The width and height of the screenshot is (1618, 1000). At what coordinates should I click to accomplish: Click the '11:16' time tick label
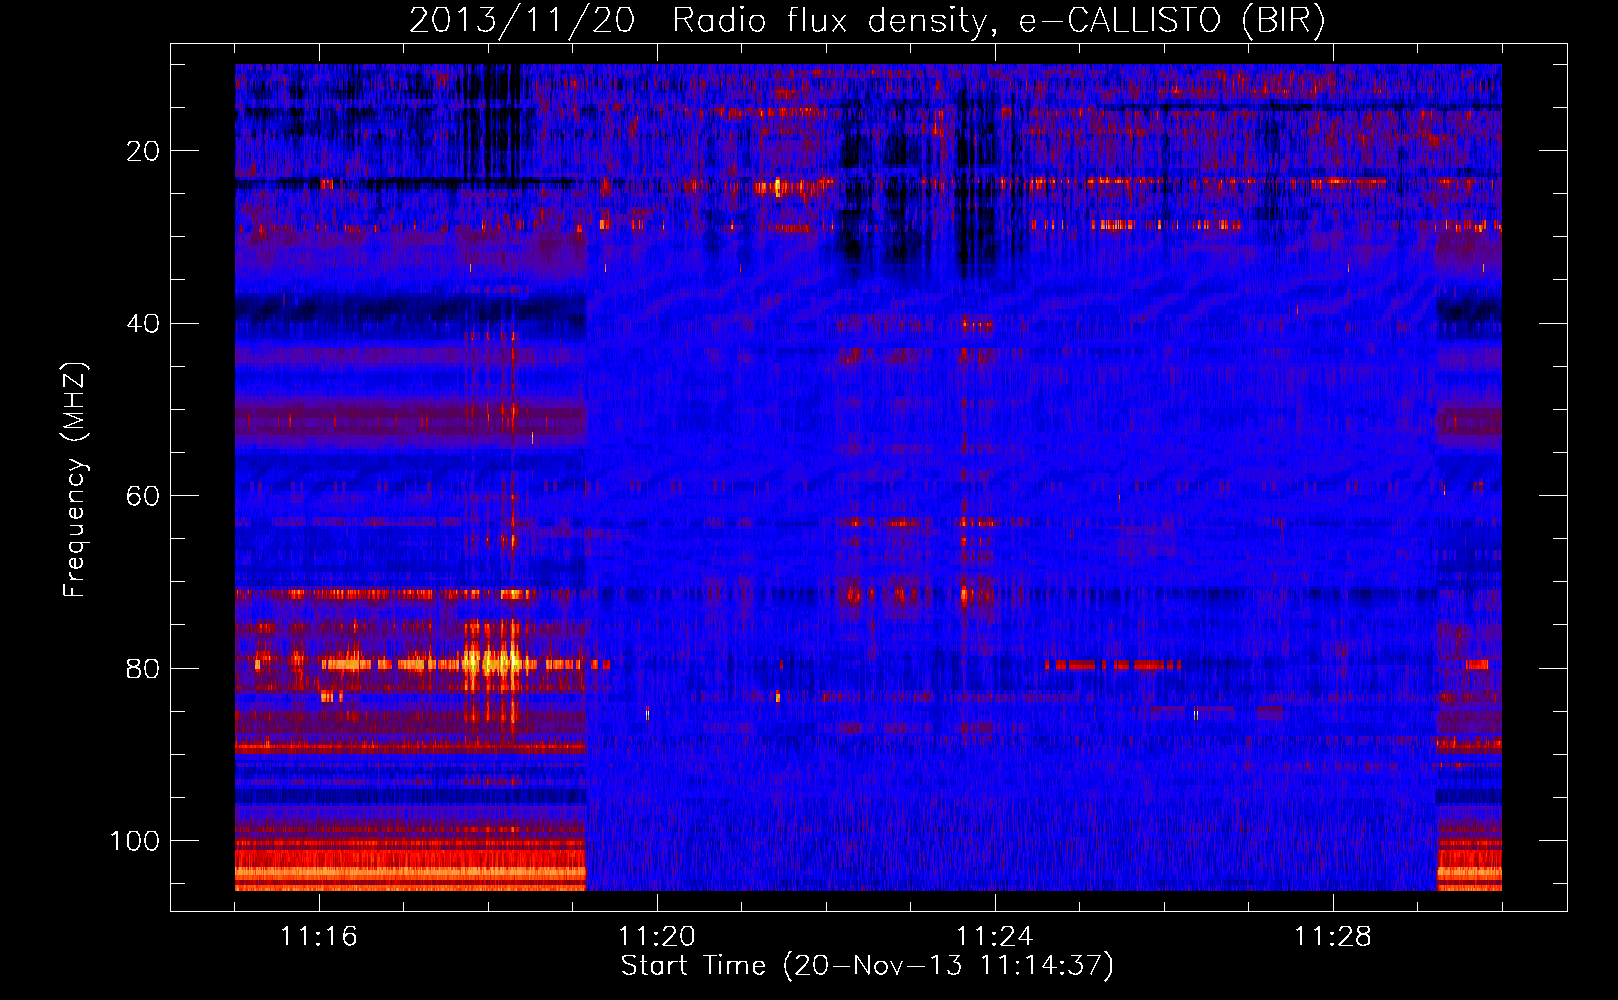[319, 937]
